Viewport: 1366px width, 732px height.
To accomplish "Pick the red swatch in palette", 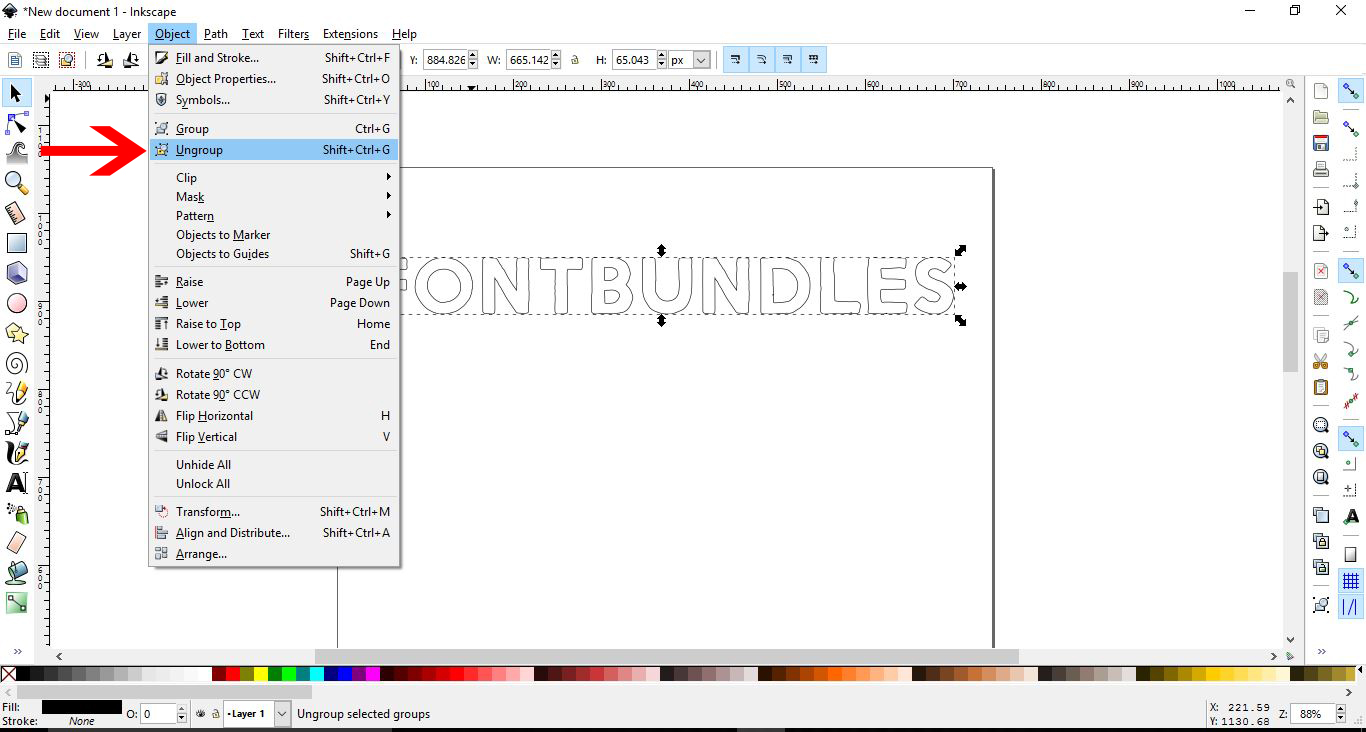I will pos(233,674).
